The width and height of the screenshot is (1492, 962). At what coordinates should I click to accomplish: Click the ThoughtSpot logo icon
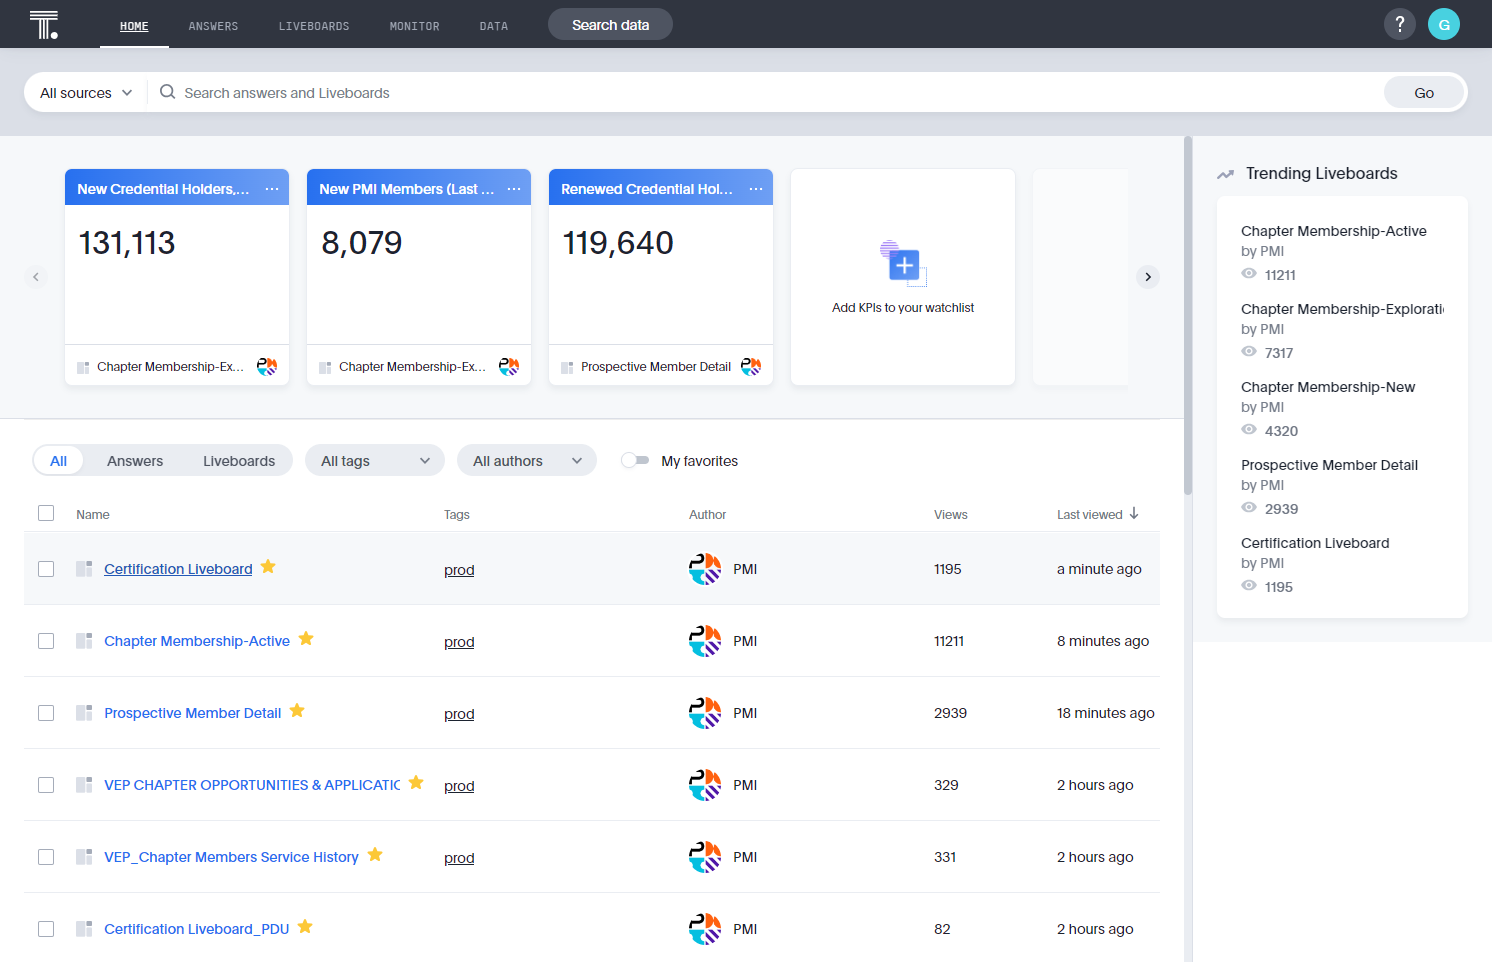[44, 24]
